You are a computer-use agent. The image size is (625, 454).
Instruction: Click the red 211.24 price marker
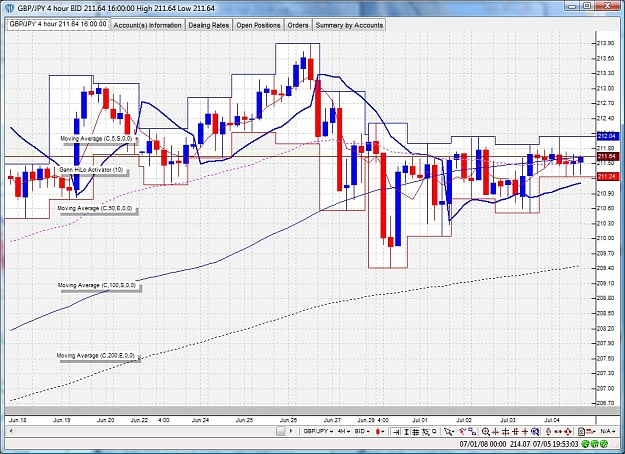pos(607,177)
